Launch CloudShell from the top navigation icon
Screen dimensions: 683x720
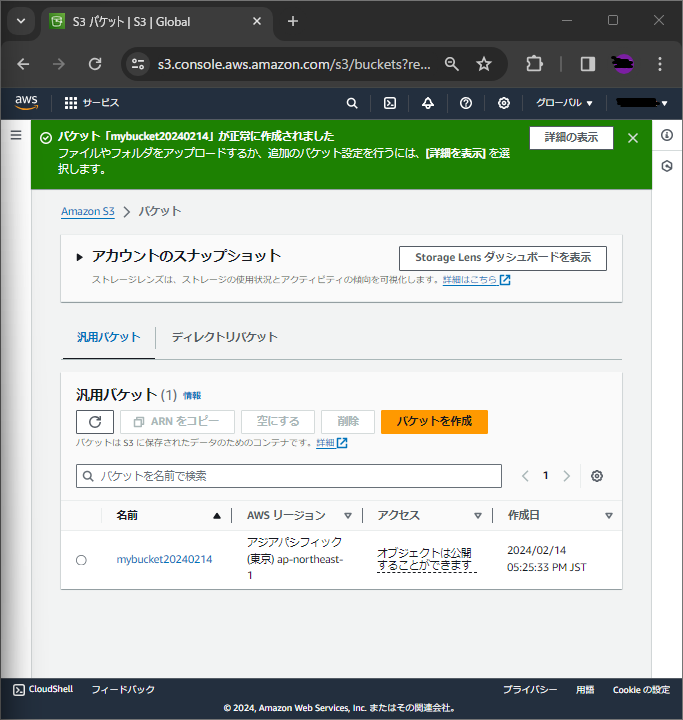tap(389, 103)
